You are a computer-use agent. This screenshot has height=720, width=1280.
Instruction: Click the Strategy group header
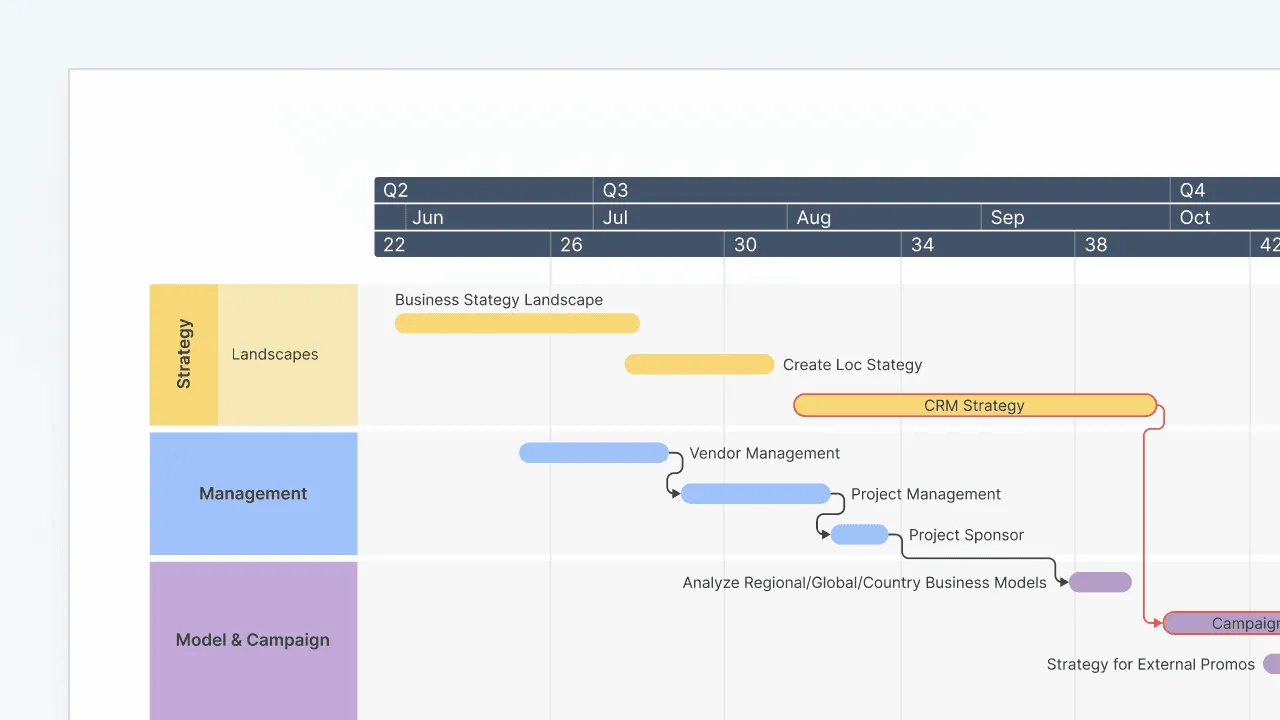183,354
